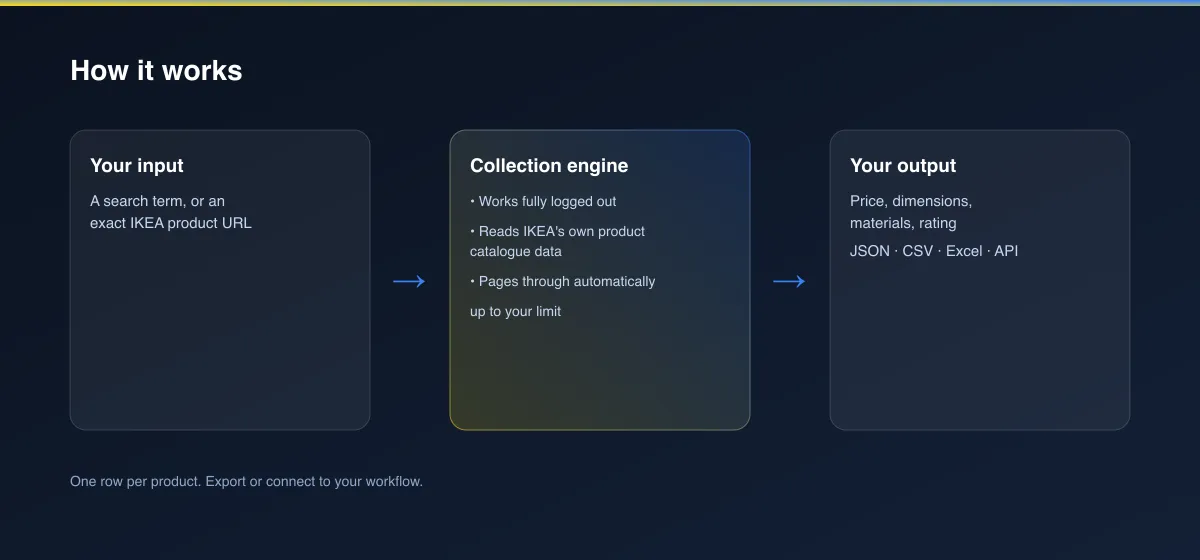Click 'Price, dimensions,' text line

click(x=911, y=201)
